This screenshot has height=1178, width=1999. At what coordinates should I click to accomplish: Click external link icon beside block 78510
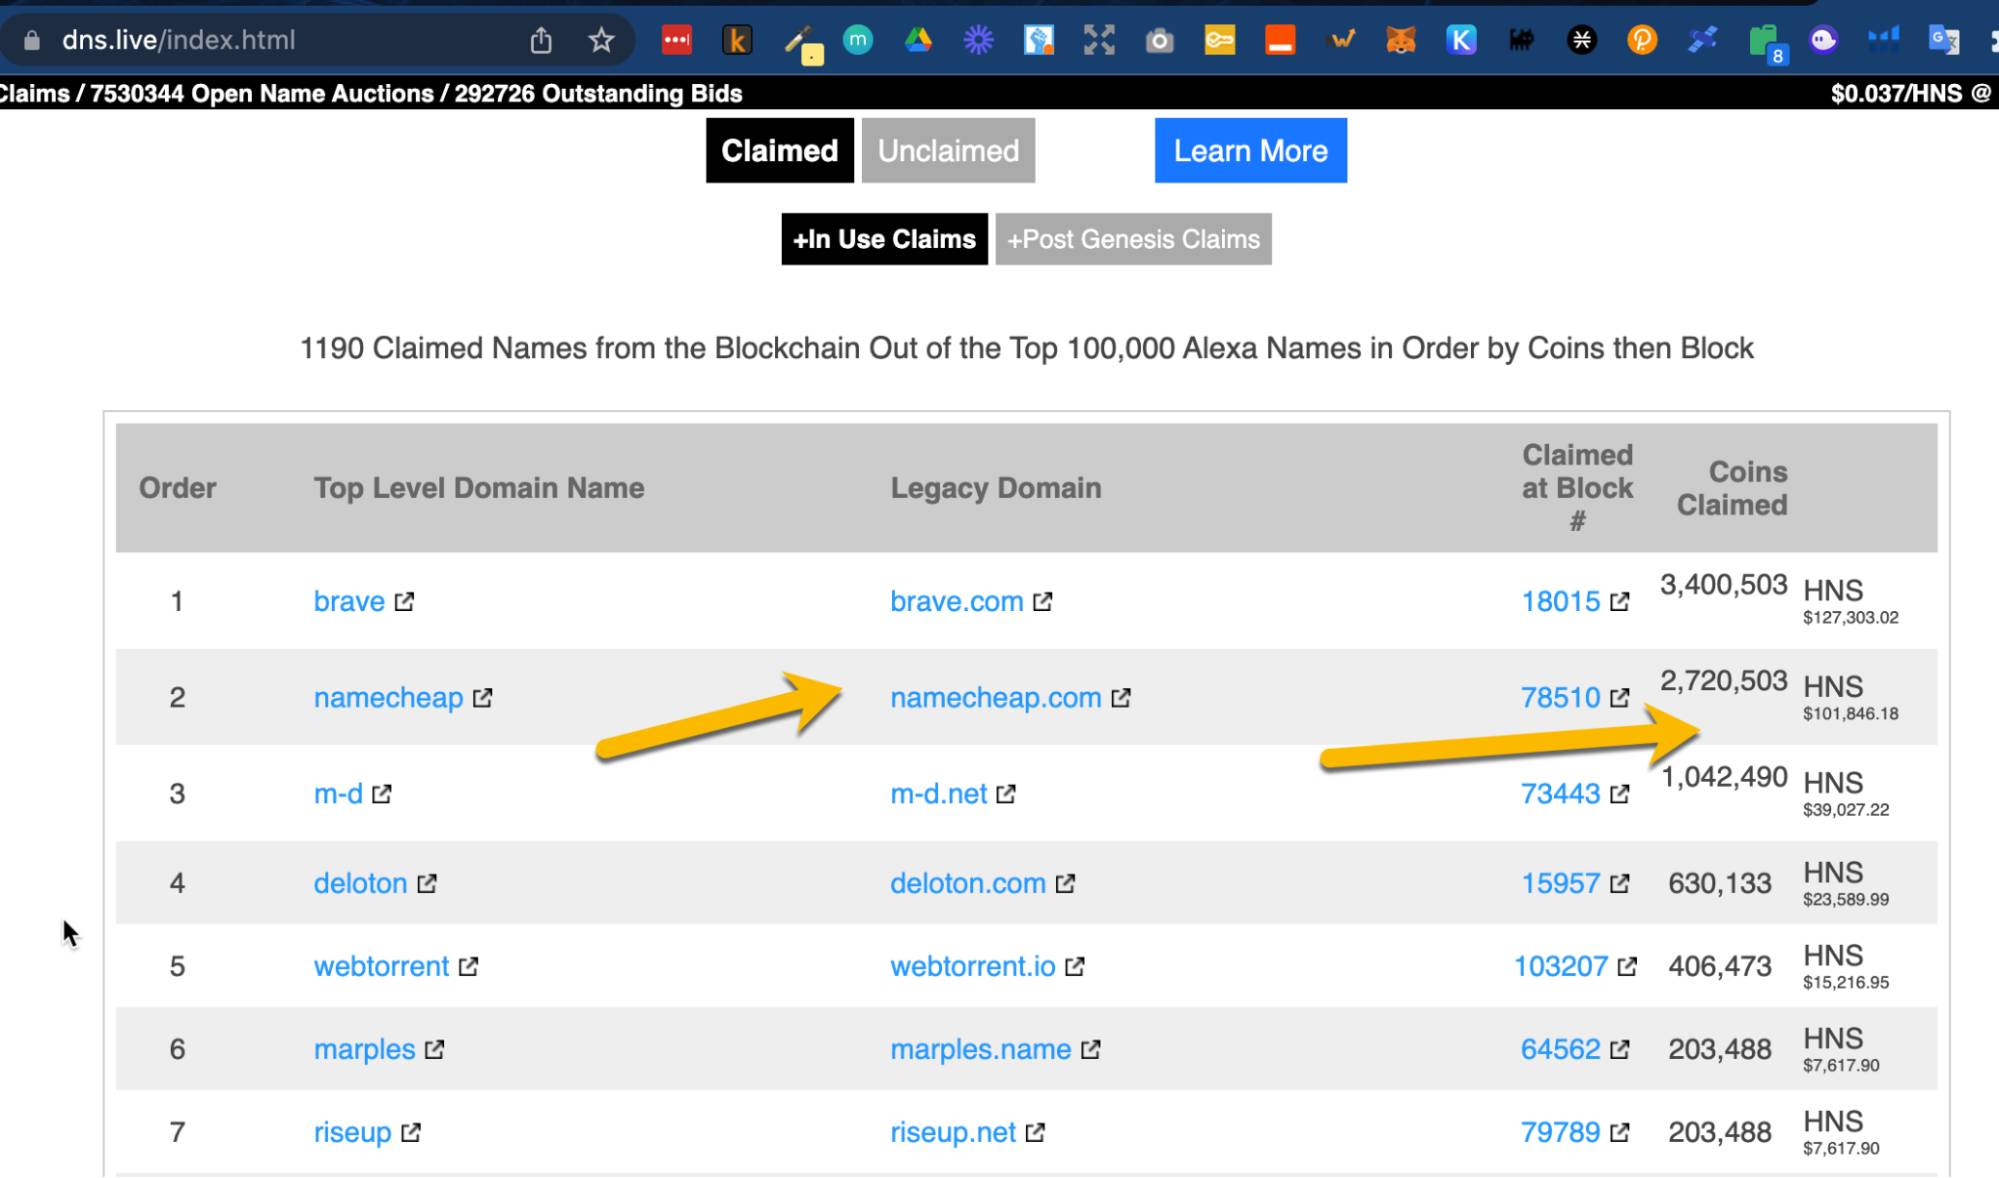[1620, 698]
